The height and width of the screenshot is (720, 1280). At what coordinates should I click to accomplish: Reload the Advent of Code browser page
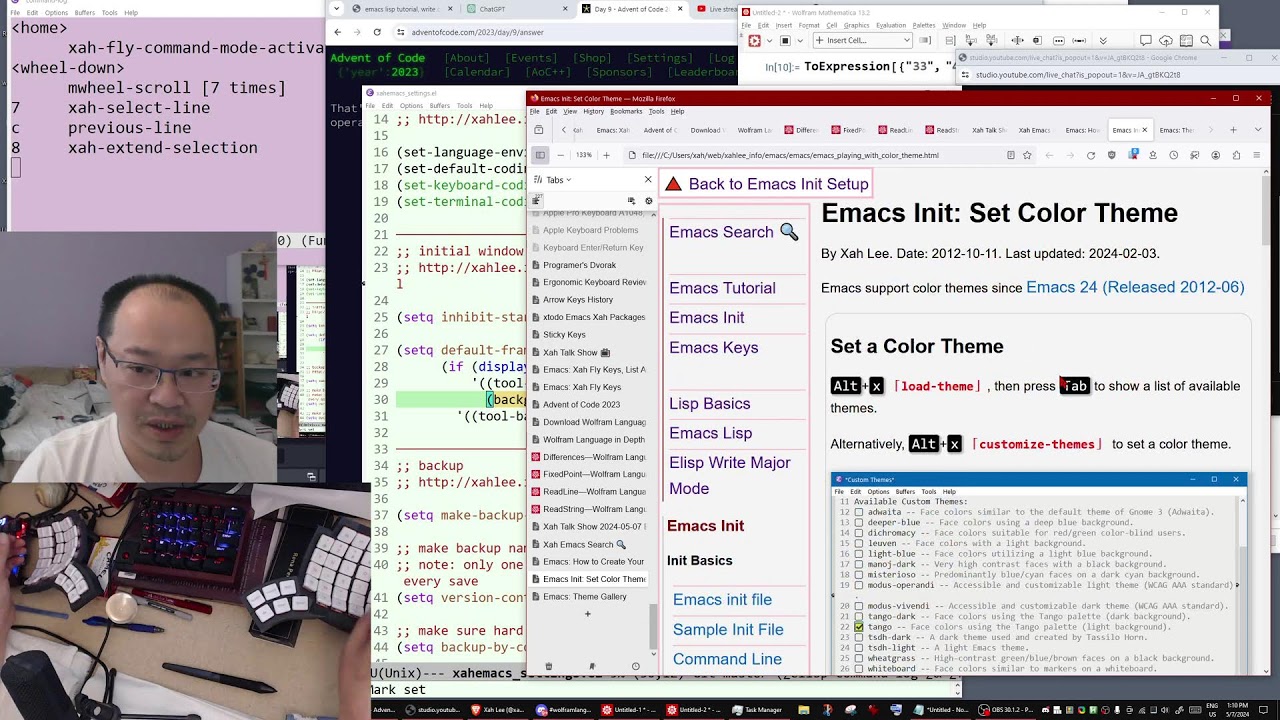[376, 32]
